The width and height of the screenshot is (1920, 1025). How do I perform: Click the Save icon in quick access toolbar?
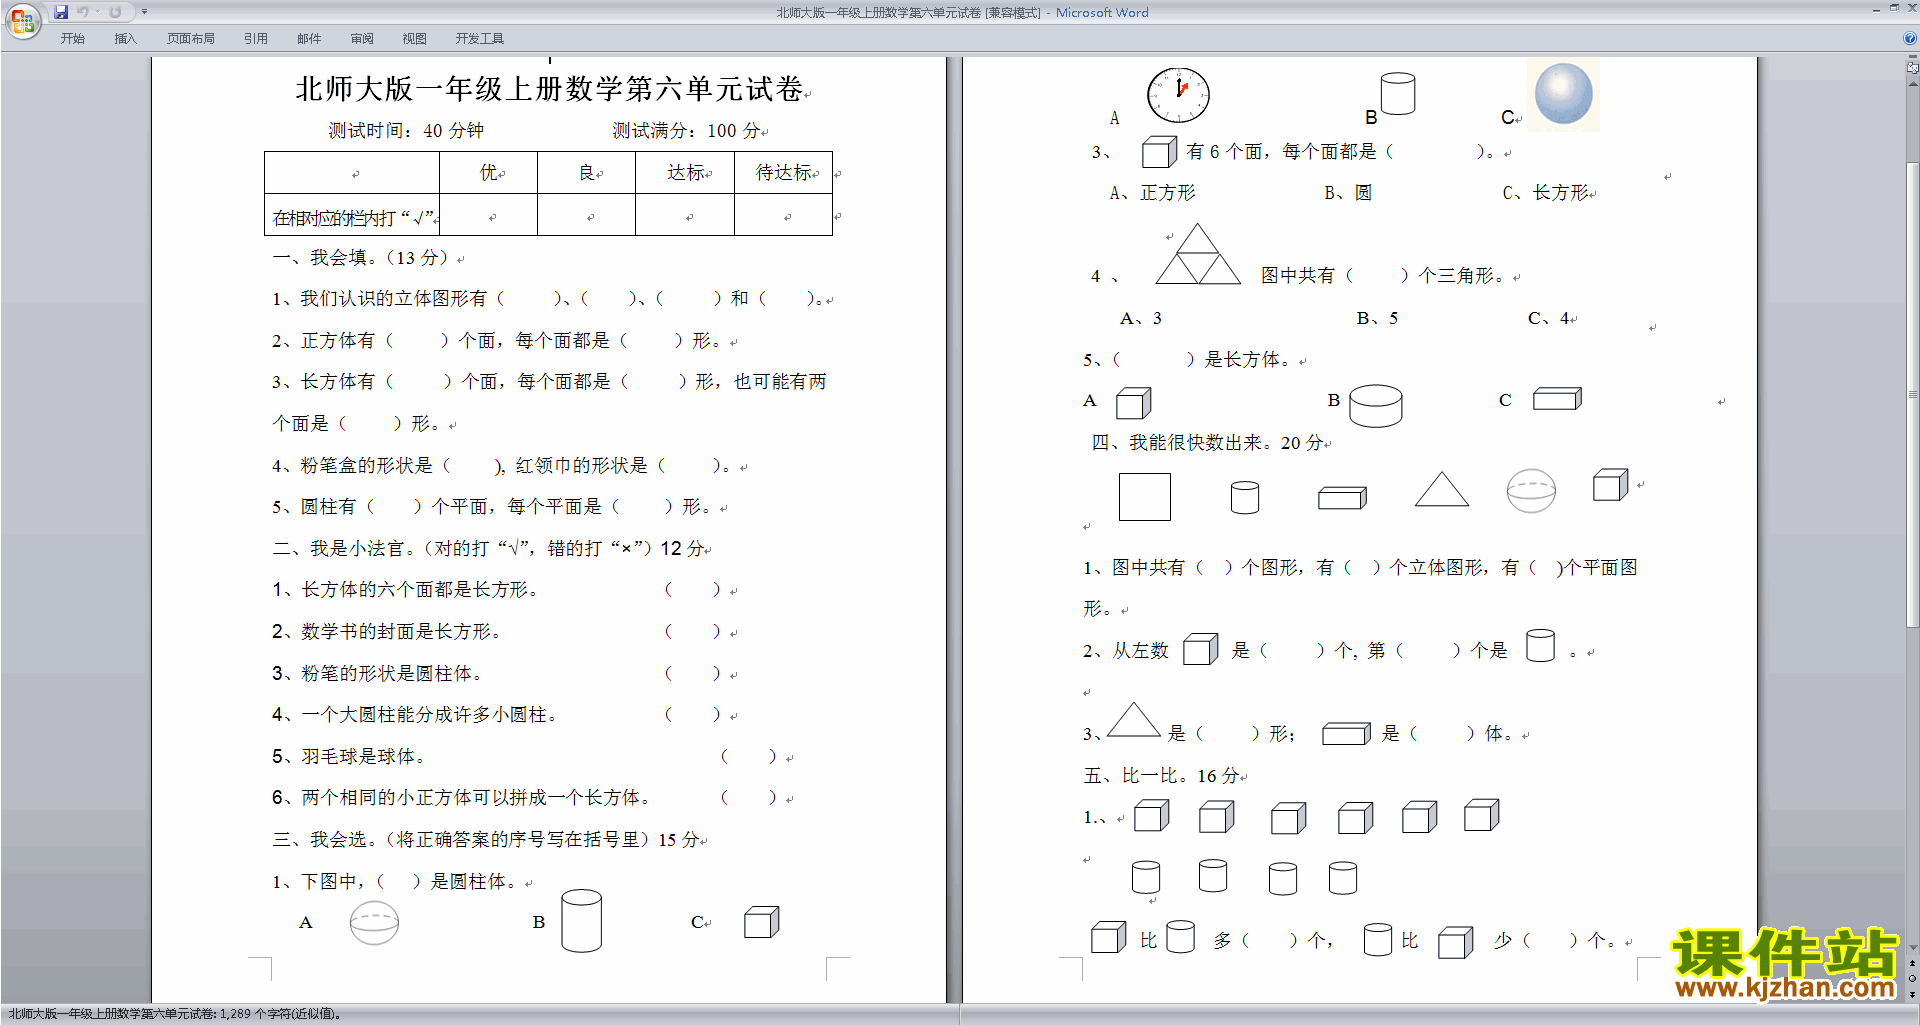pos(61,12)
